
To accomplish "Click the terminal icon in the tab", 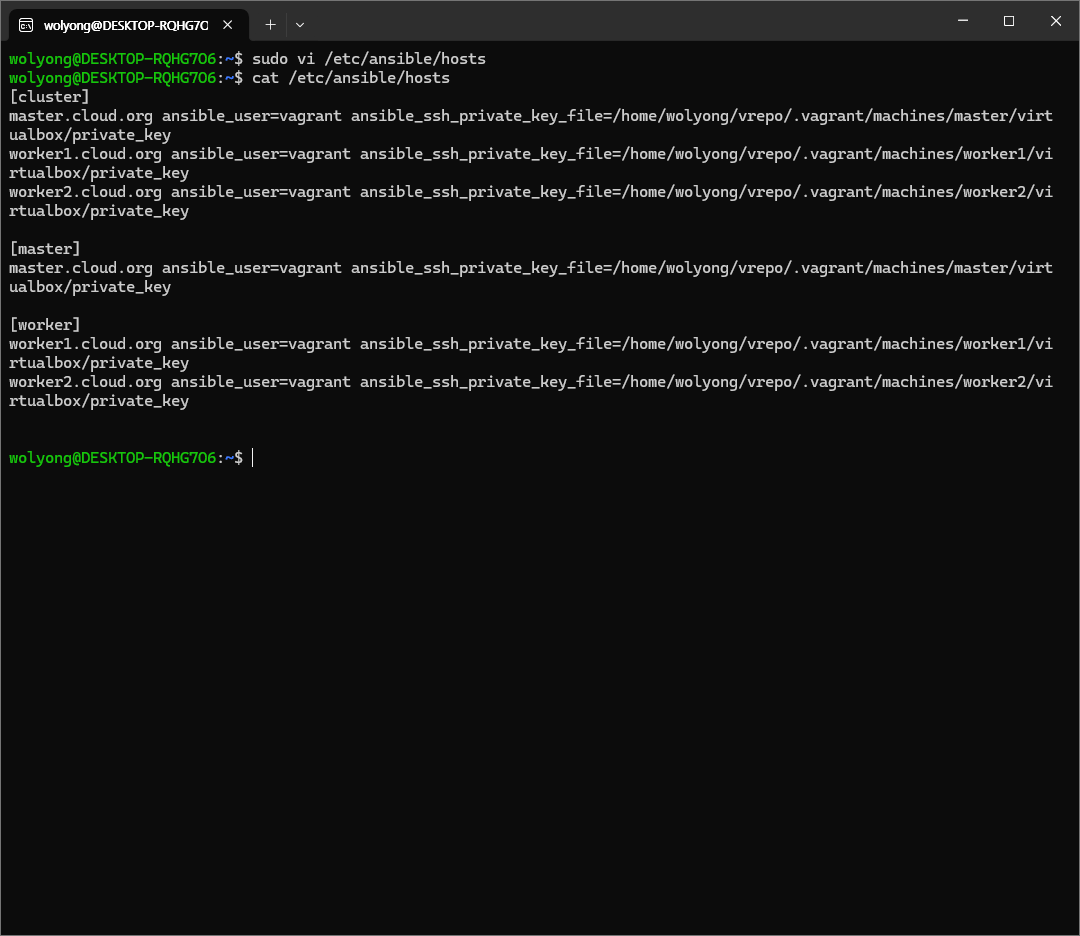I will click(x=26, y=24).
